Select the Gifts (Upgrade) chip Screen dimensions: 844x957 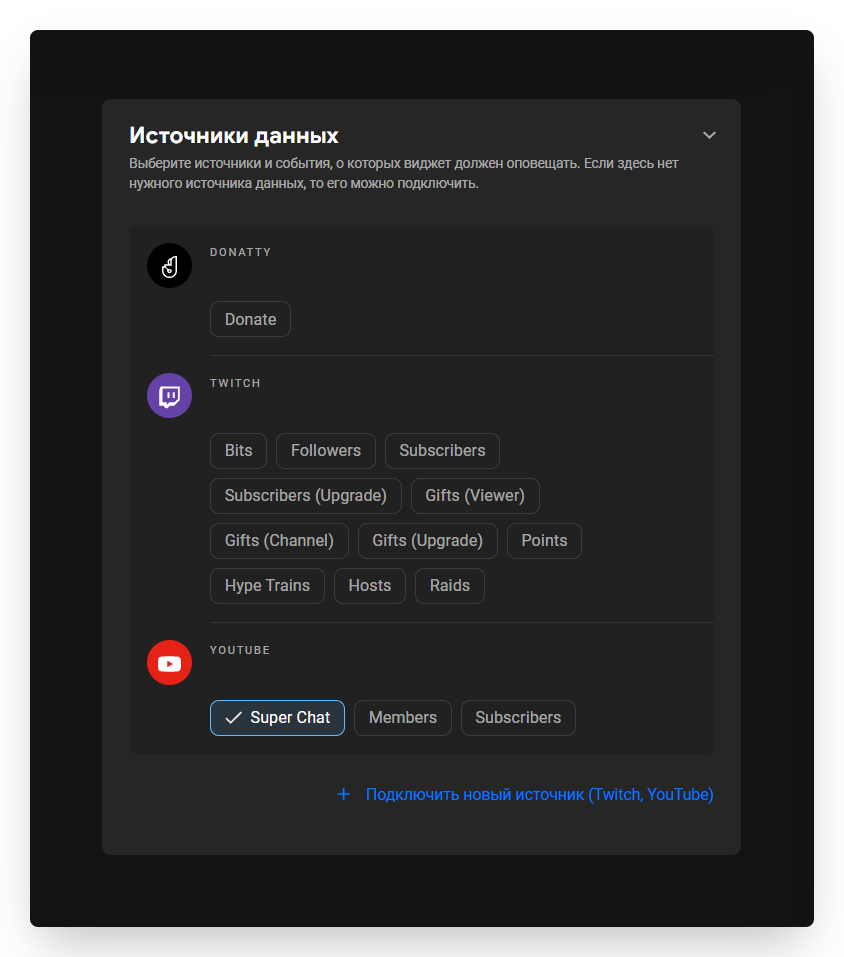pyautogui.click(x=427, y=541)
